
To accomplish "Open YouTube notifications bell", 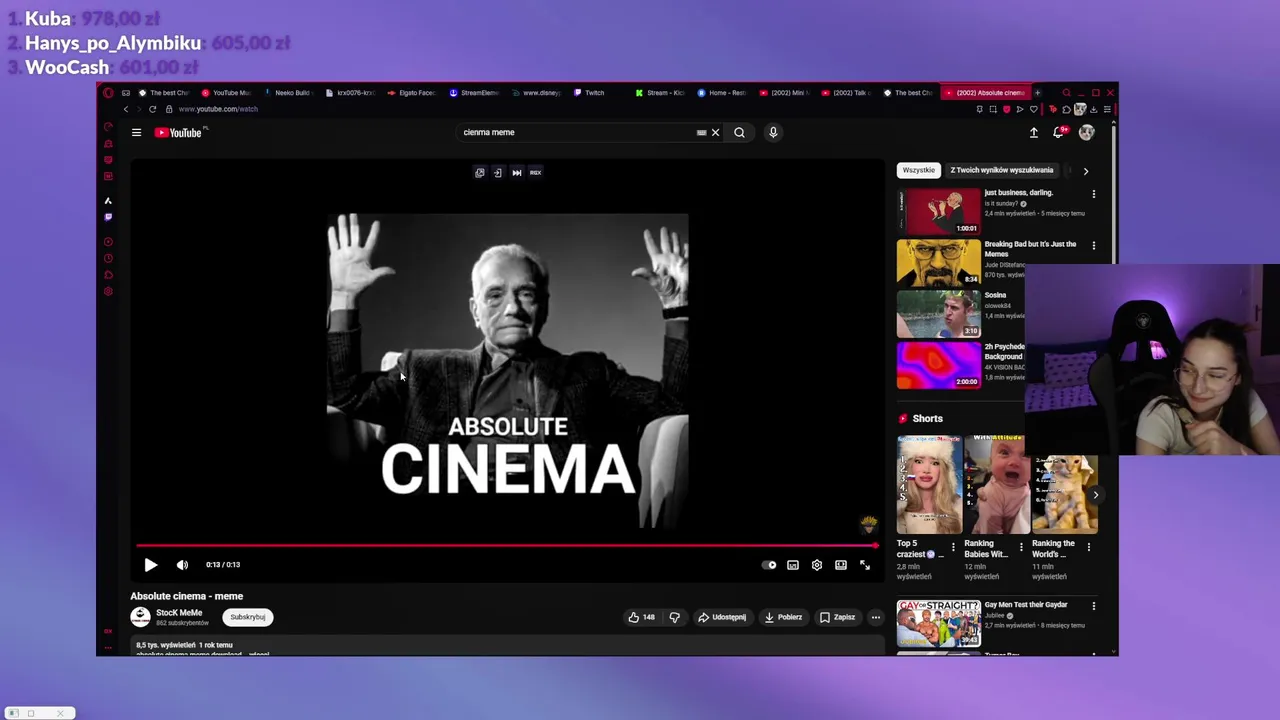I will [1059, 132].
